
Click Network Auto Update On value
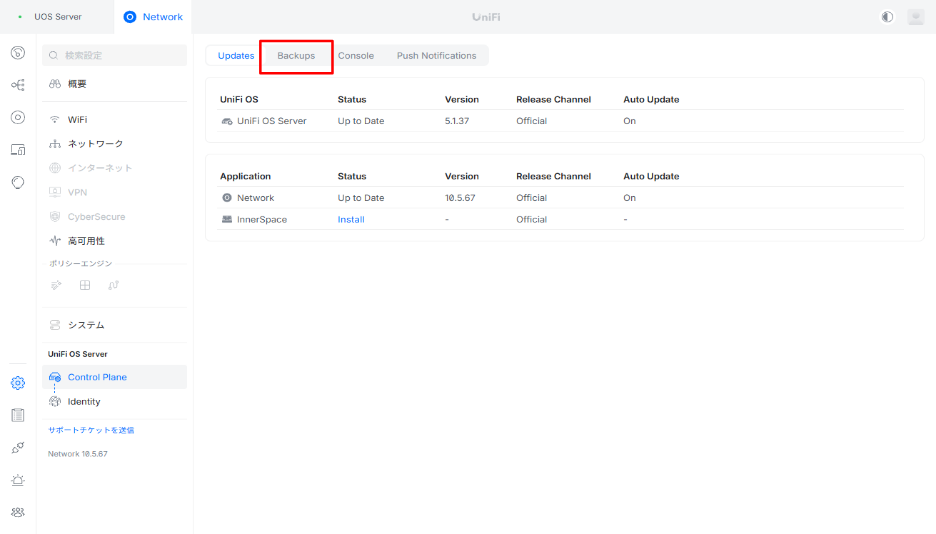(x=629, y=197)
